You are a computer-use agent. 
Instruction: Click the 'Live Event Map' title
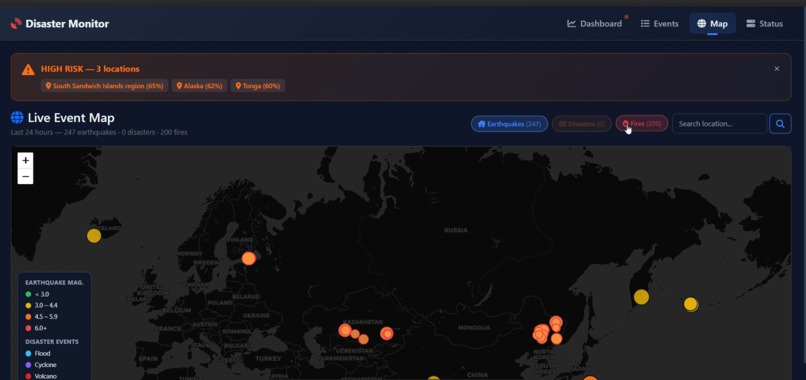(x=71, y=118)
